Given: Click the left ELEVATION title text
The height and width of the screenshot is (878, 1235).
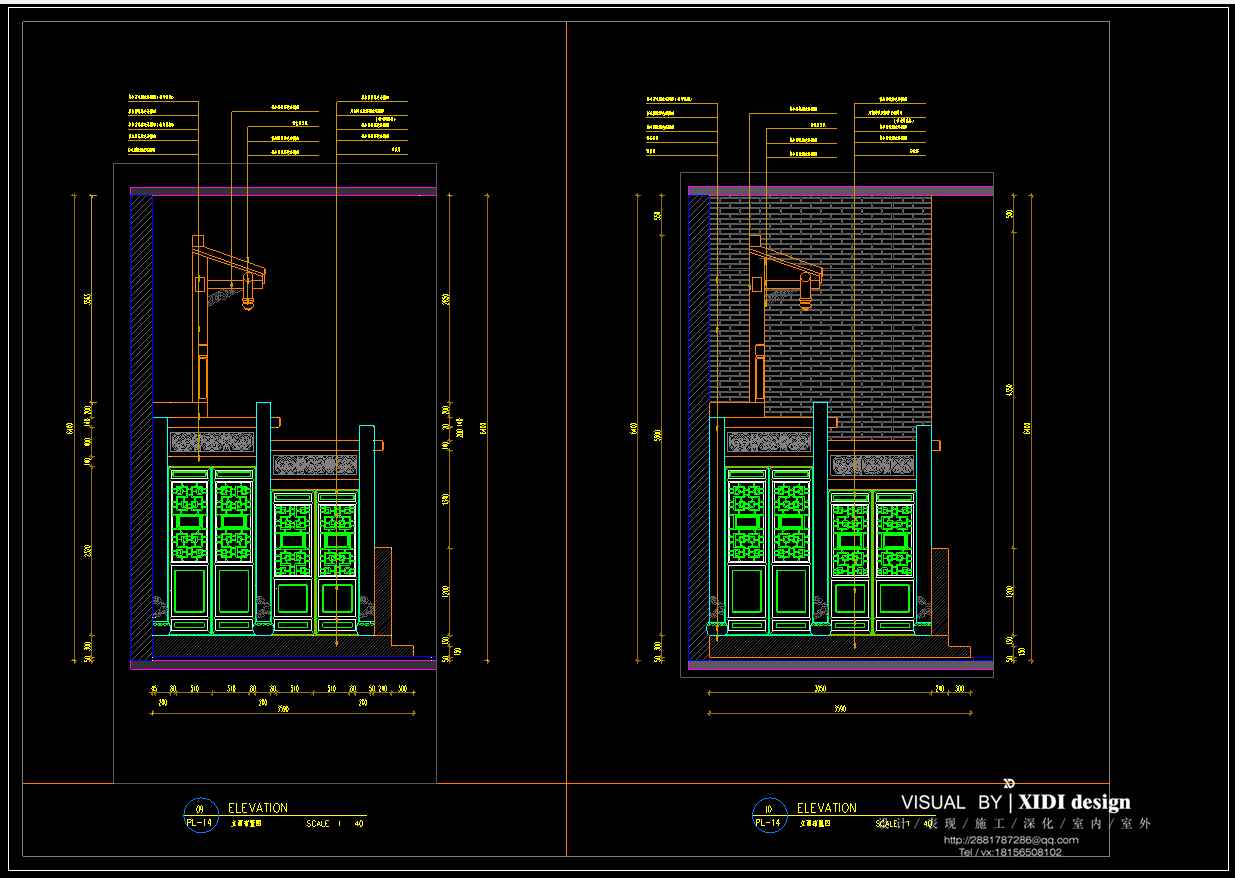Looking at the screenshot, I should point(257,807).
